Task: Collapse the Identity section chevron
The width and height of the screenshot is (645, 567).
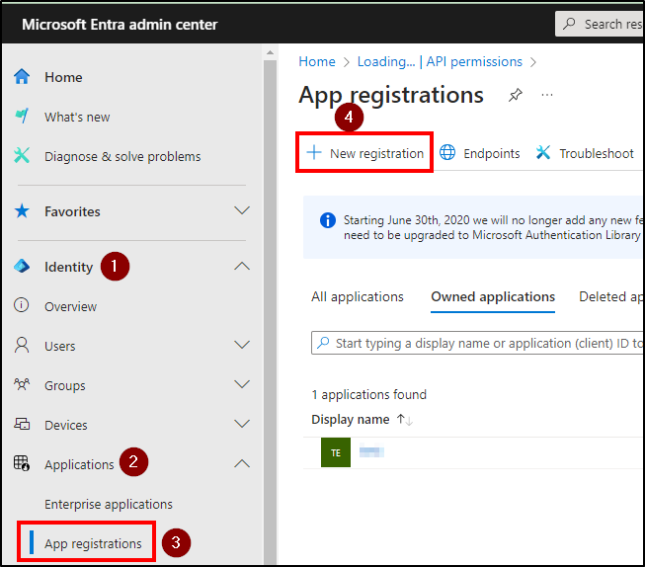Action: click(242, 266)
